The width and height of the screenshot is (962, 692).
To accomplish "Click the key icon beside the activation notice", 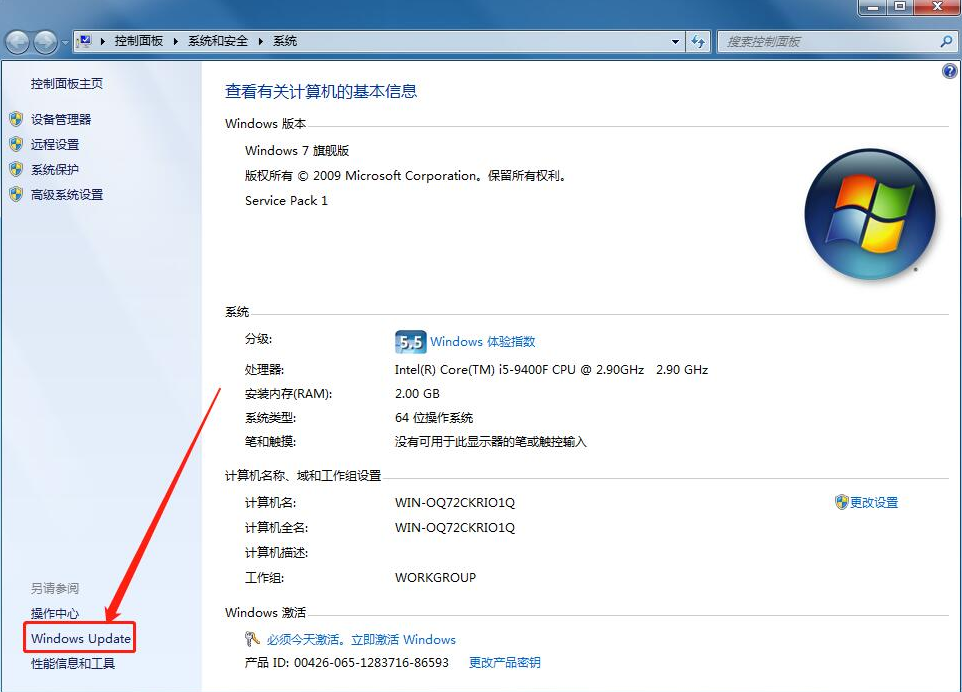I will [x=252, y=639].
